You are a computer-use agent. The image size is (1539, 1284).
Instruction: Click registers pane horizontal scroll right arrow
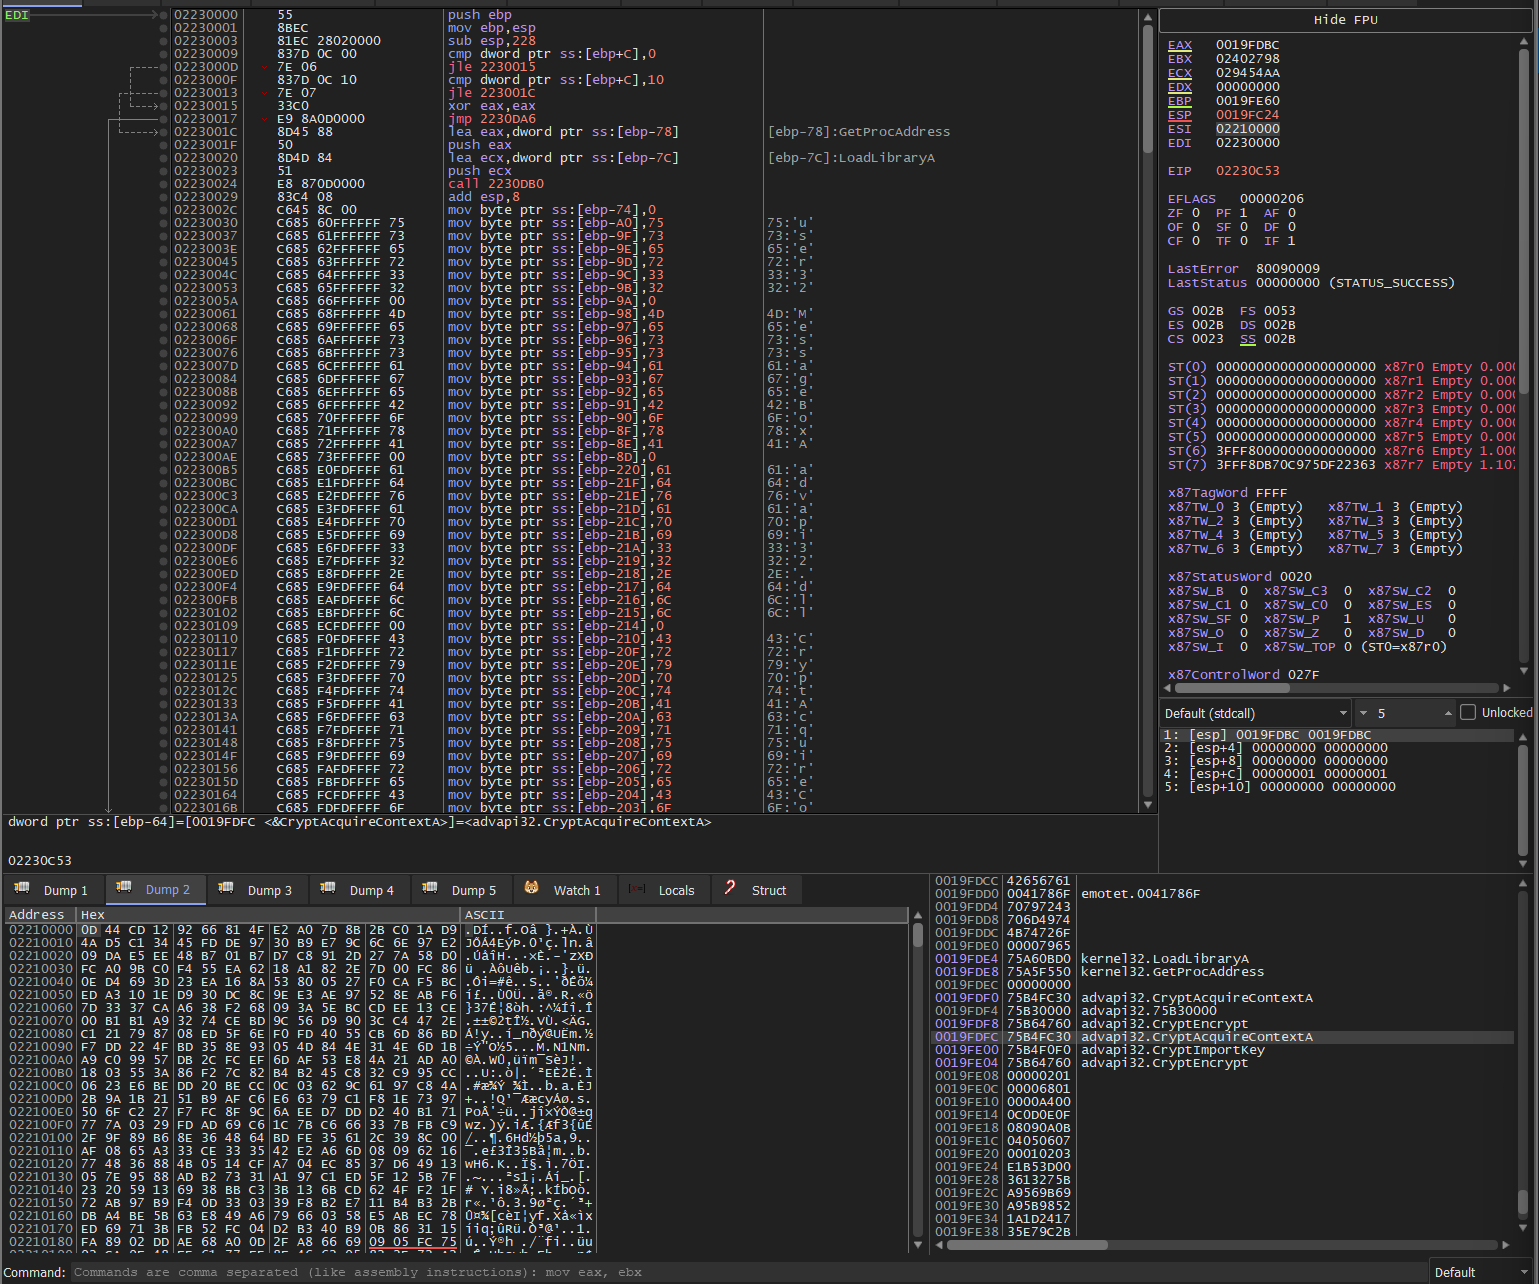(x=1507, y=688)
